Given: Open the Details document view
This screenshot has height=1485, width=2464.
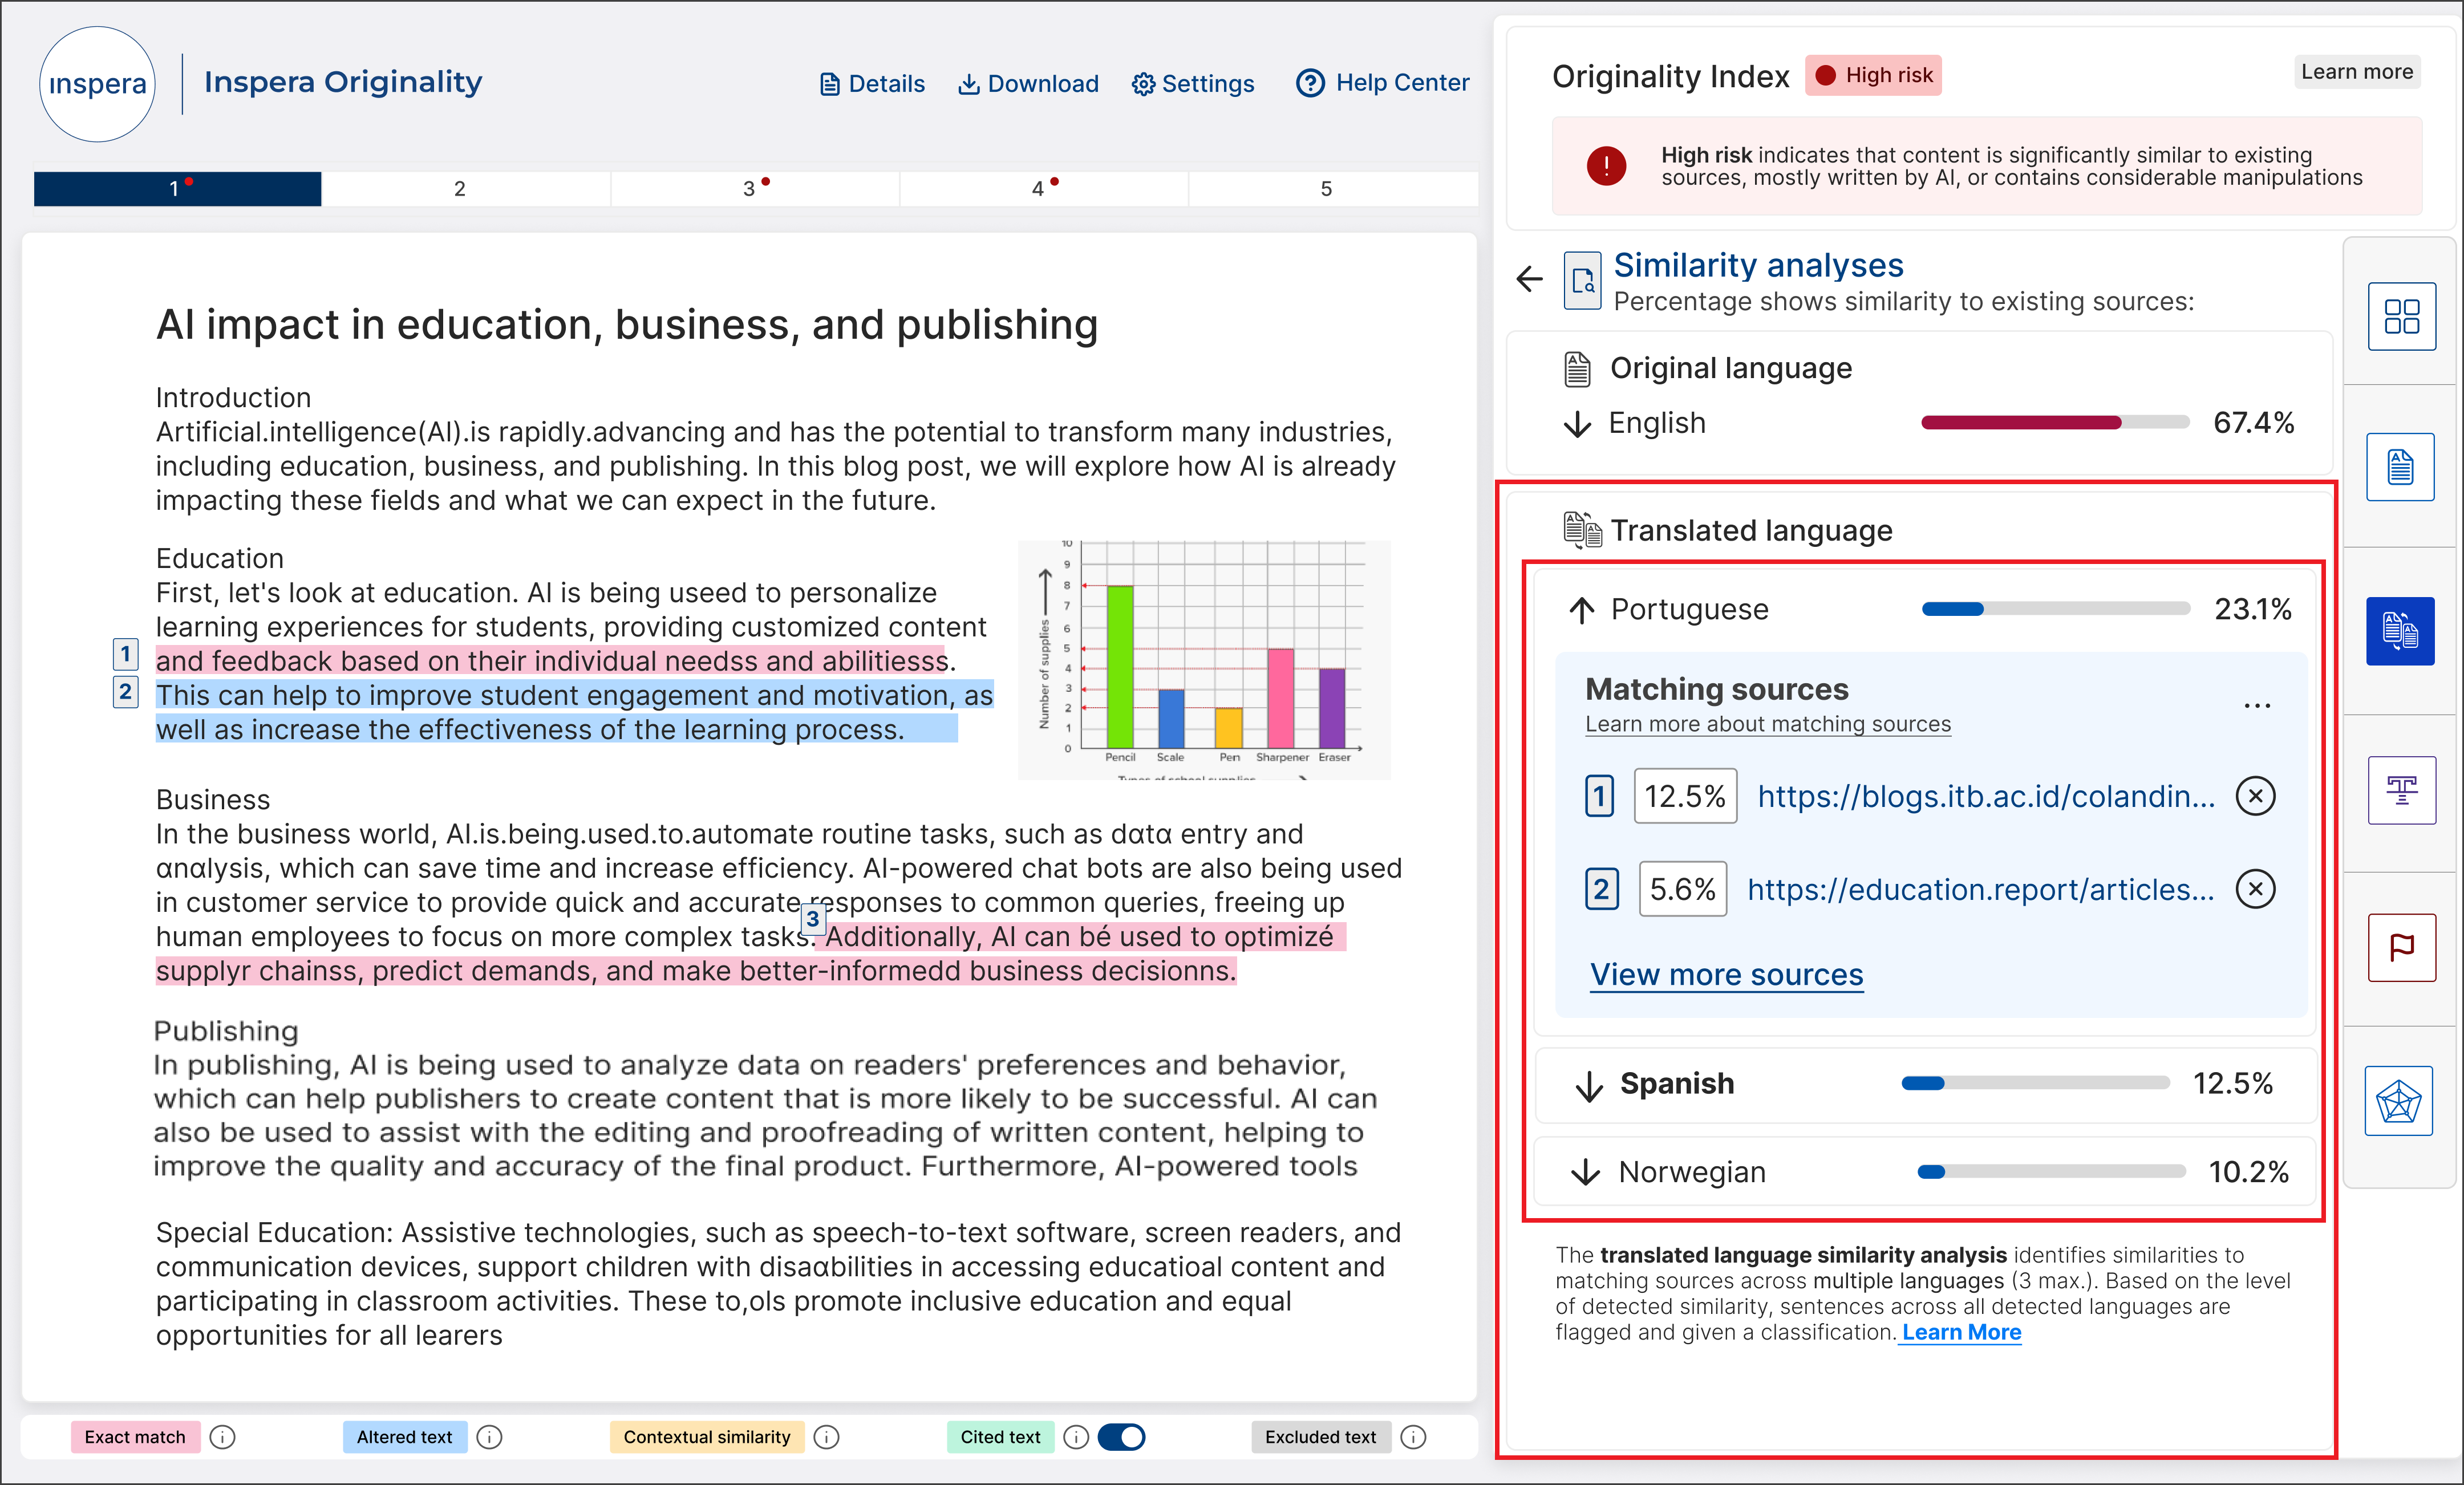Looking at the screenshot, I should pos(872,84).
